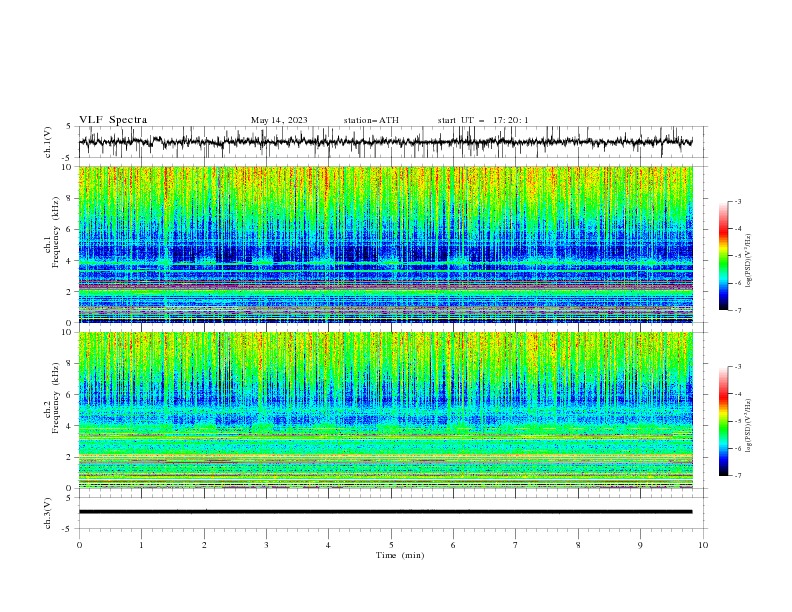Click the '5' volt tick on ch.1 waveform axis
The width and height of the screenshot is (792, 612).
point(70,127)
